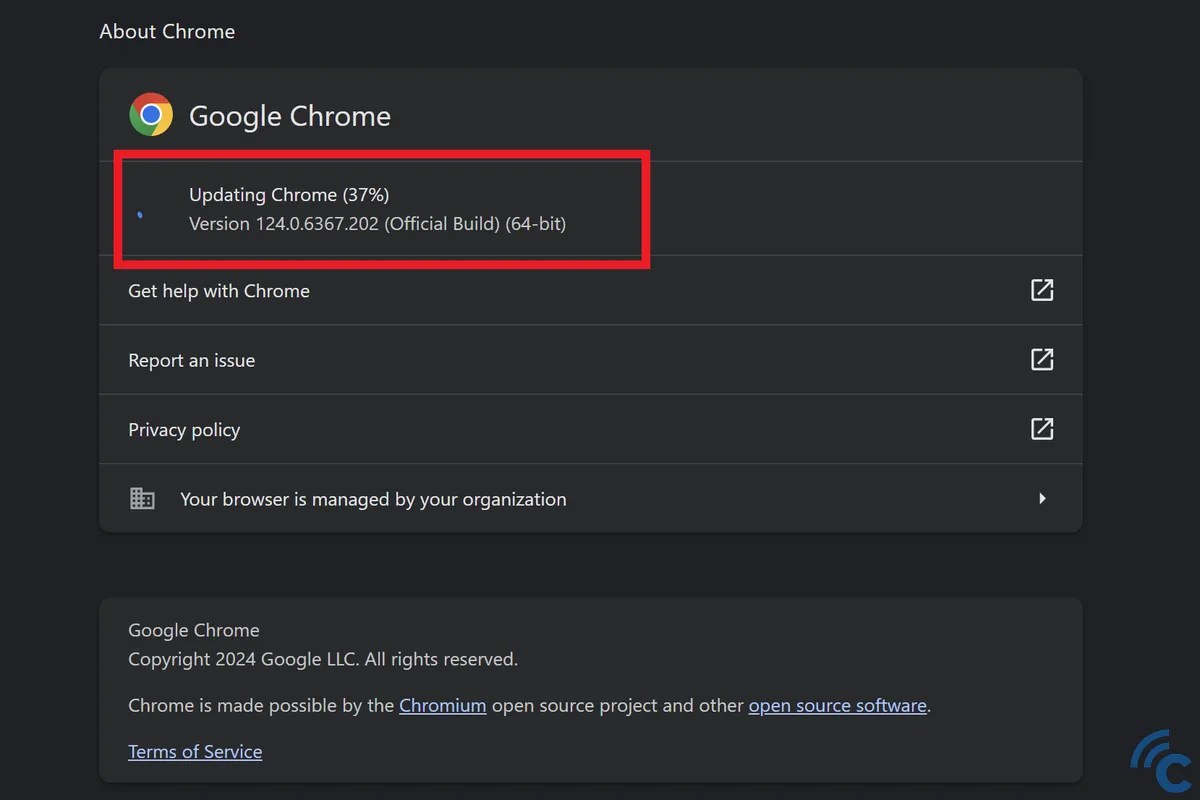Open external link icon for Get help with Chrome
1200x800 pixels.
[x=1042, y=290]
